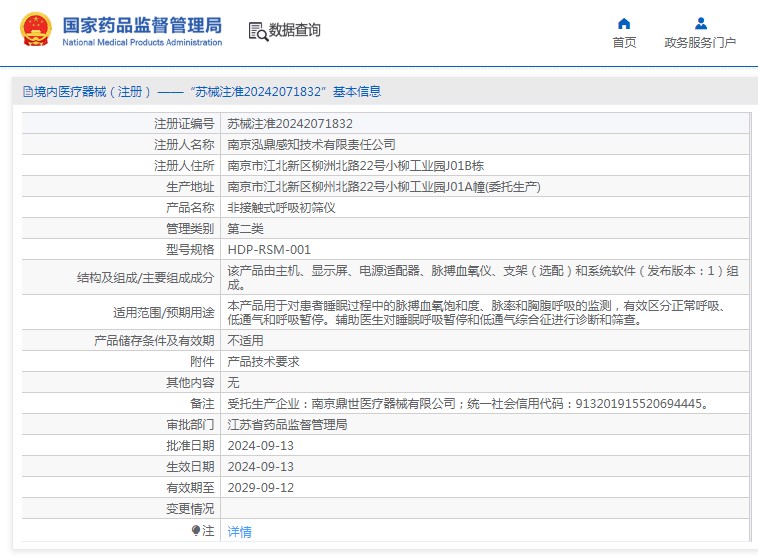The height and width of the screenshot is (559, 758).
Task: Click the national emblem logo
Action: (35, 29)
